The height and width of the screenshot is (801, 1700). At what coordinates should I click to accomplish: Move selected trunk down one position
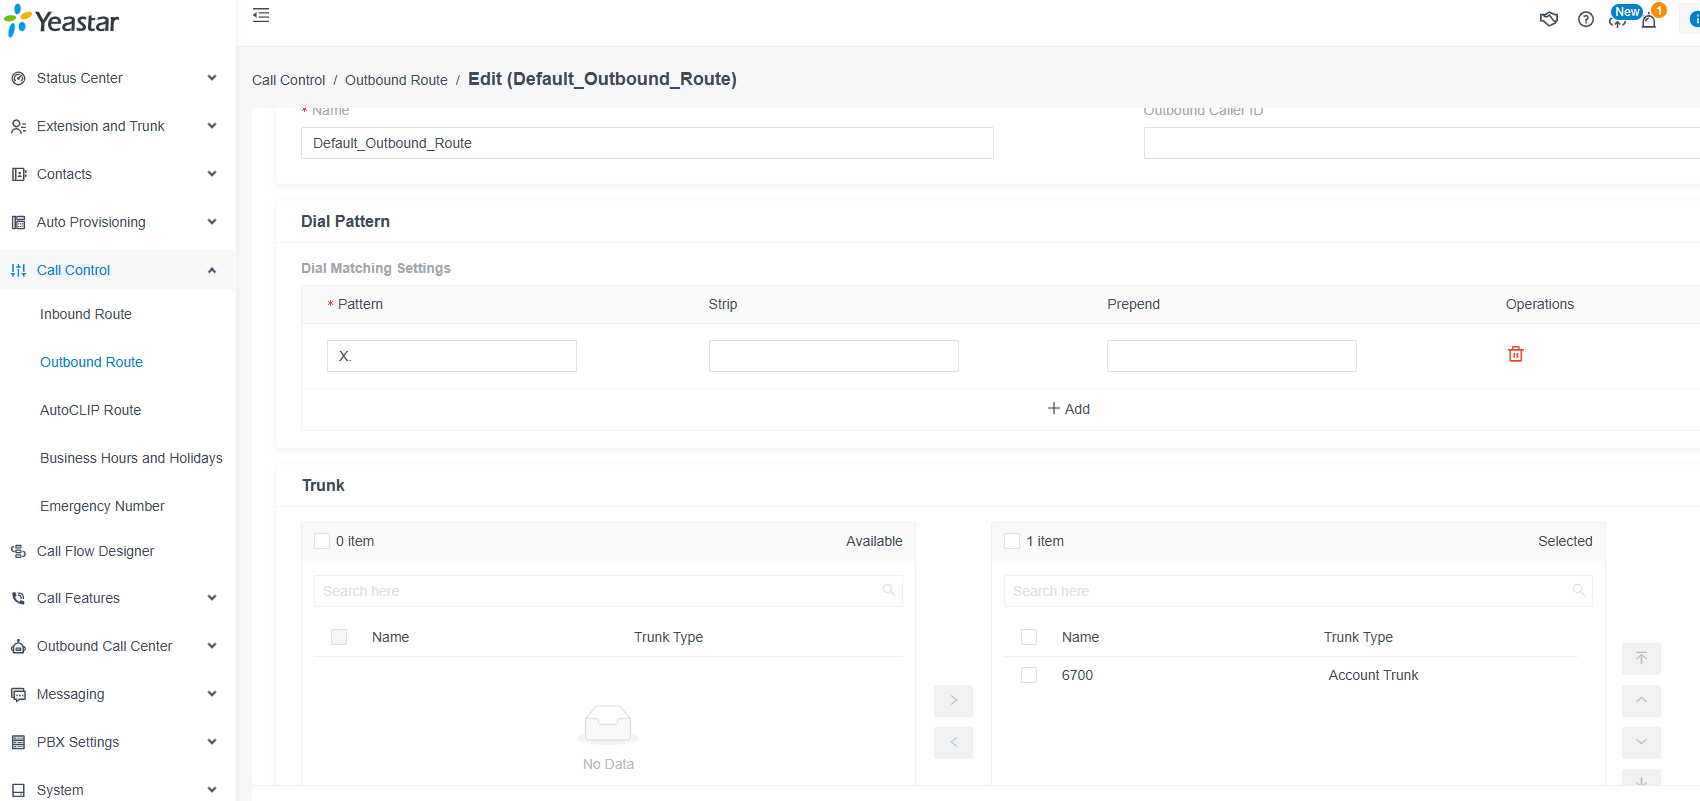coord(1641,742)
